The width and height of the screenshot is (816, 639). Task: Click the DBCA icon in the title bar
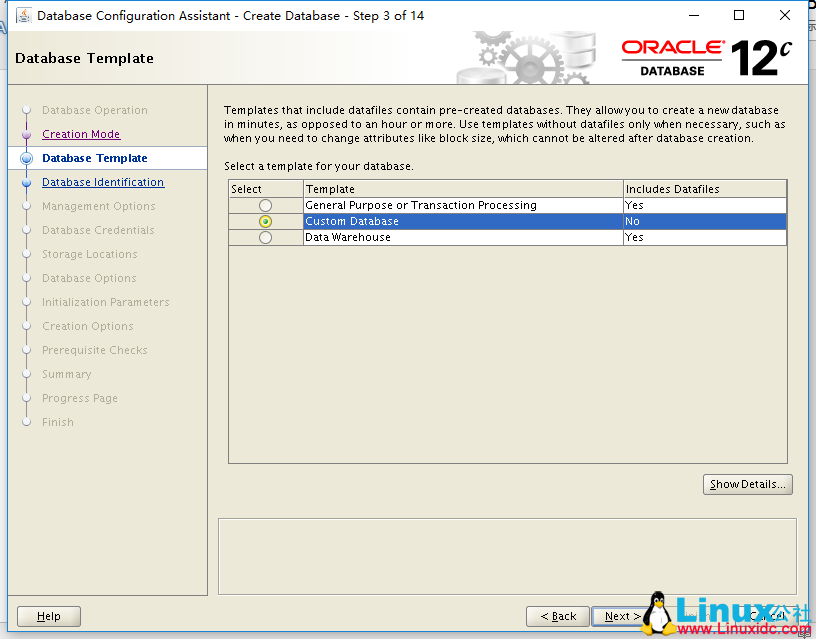click(22, 15)
